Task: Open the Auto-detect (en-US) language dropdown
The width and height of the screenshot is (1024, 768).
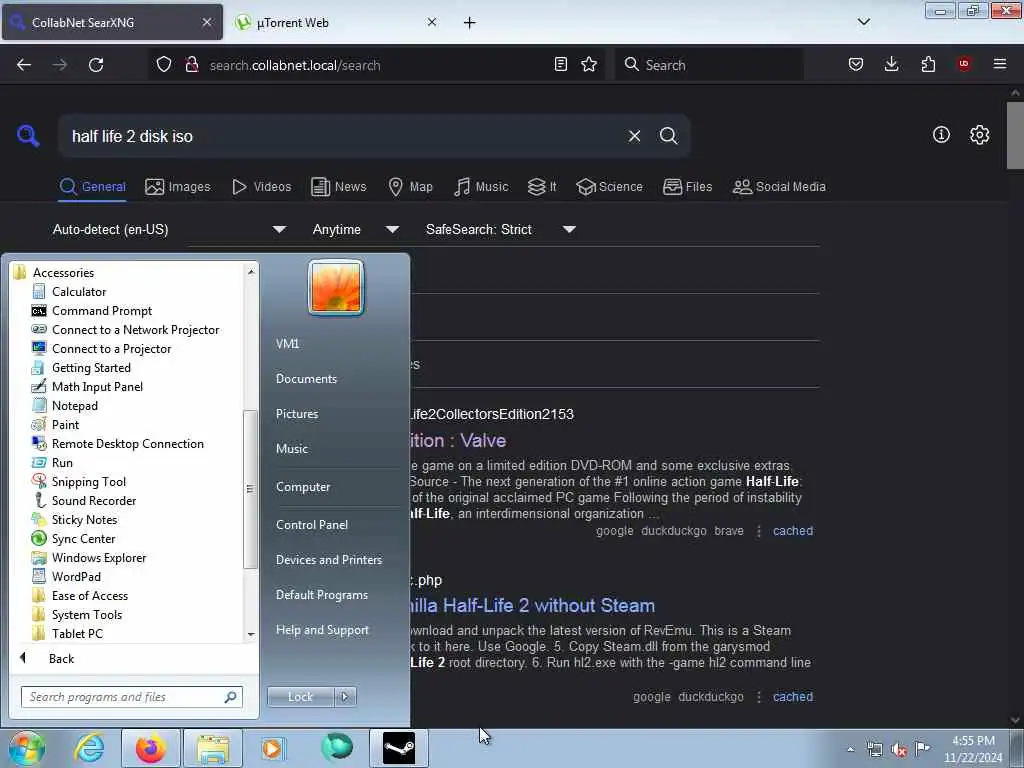Action: tap(169, 229)
